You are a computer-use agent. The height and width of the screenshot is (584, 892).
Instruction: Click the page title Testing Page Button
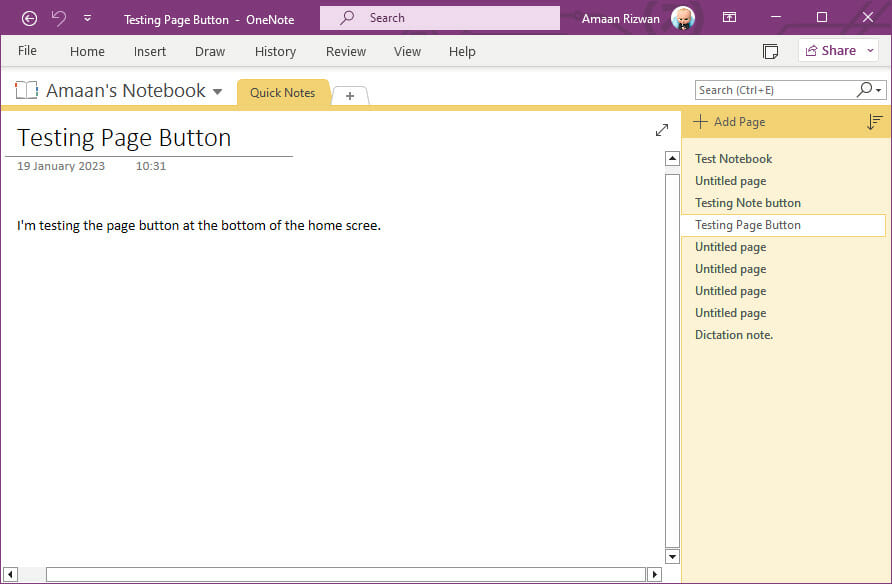point(125,138)
